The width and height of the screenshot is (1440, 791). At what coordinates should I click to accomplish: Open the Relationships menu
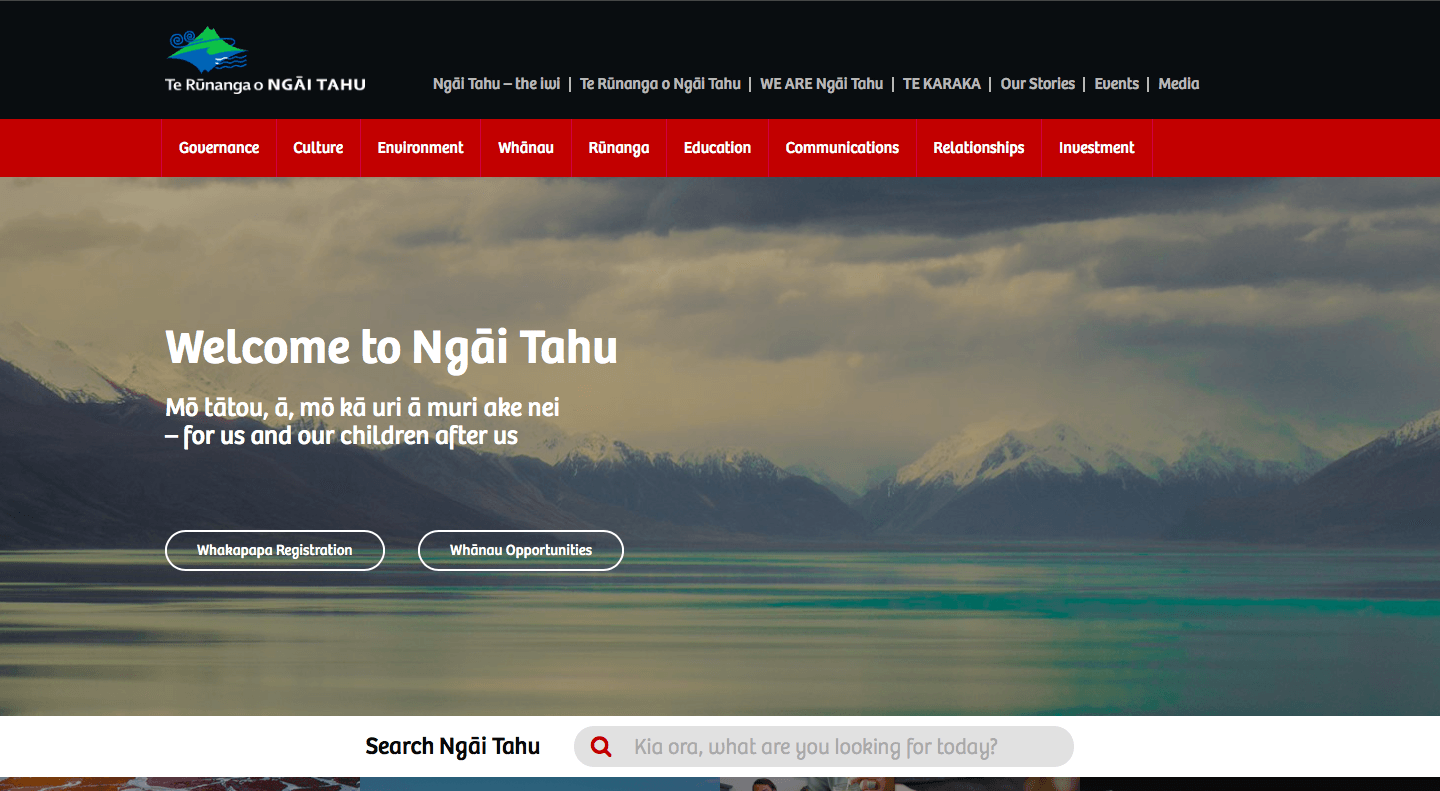[979, 148]
